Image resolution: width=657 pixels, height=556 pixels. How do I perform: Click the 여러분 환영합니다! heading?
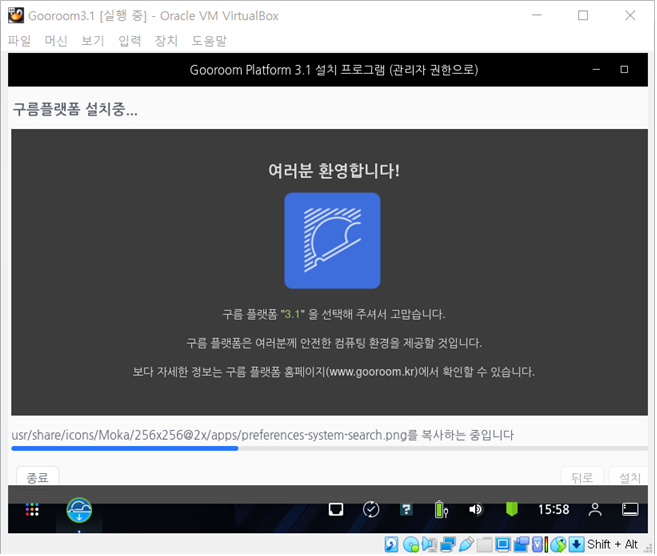pyautogui.click(x=334, y=171)
